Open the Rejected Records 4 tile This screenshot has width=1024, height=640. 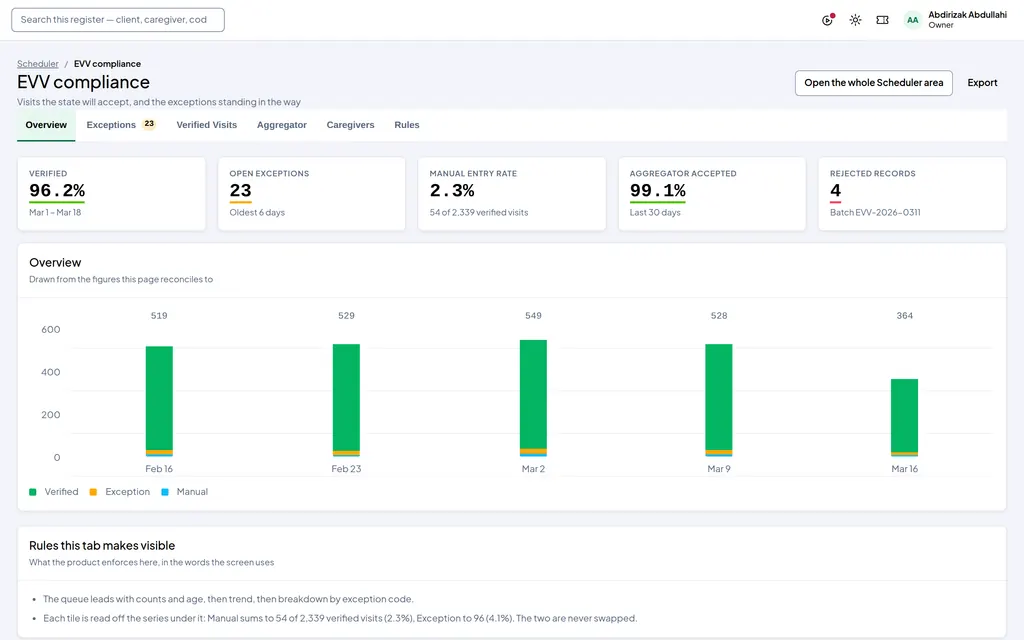coord(912,193)
